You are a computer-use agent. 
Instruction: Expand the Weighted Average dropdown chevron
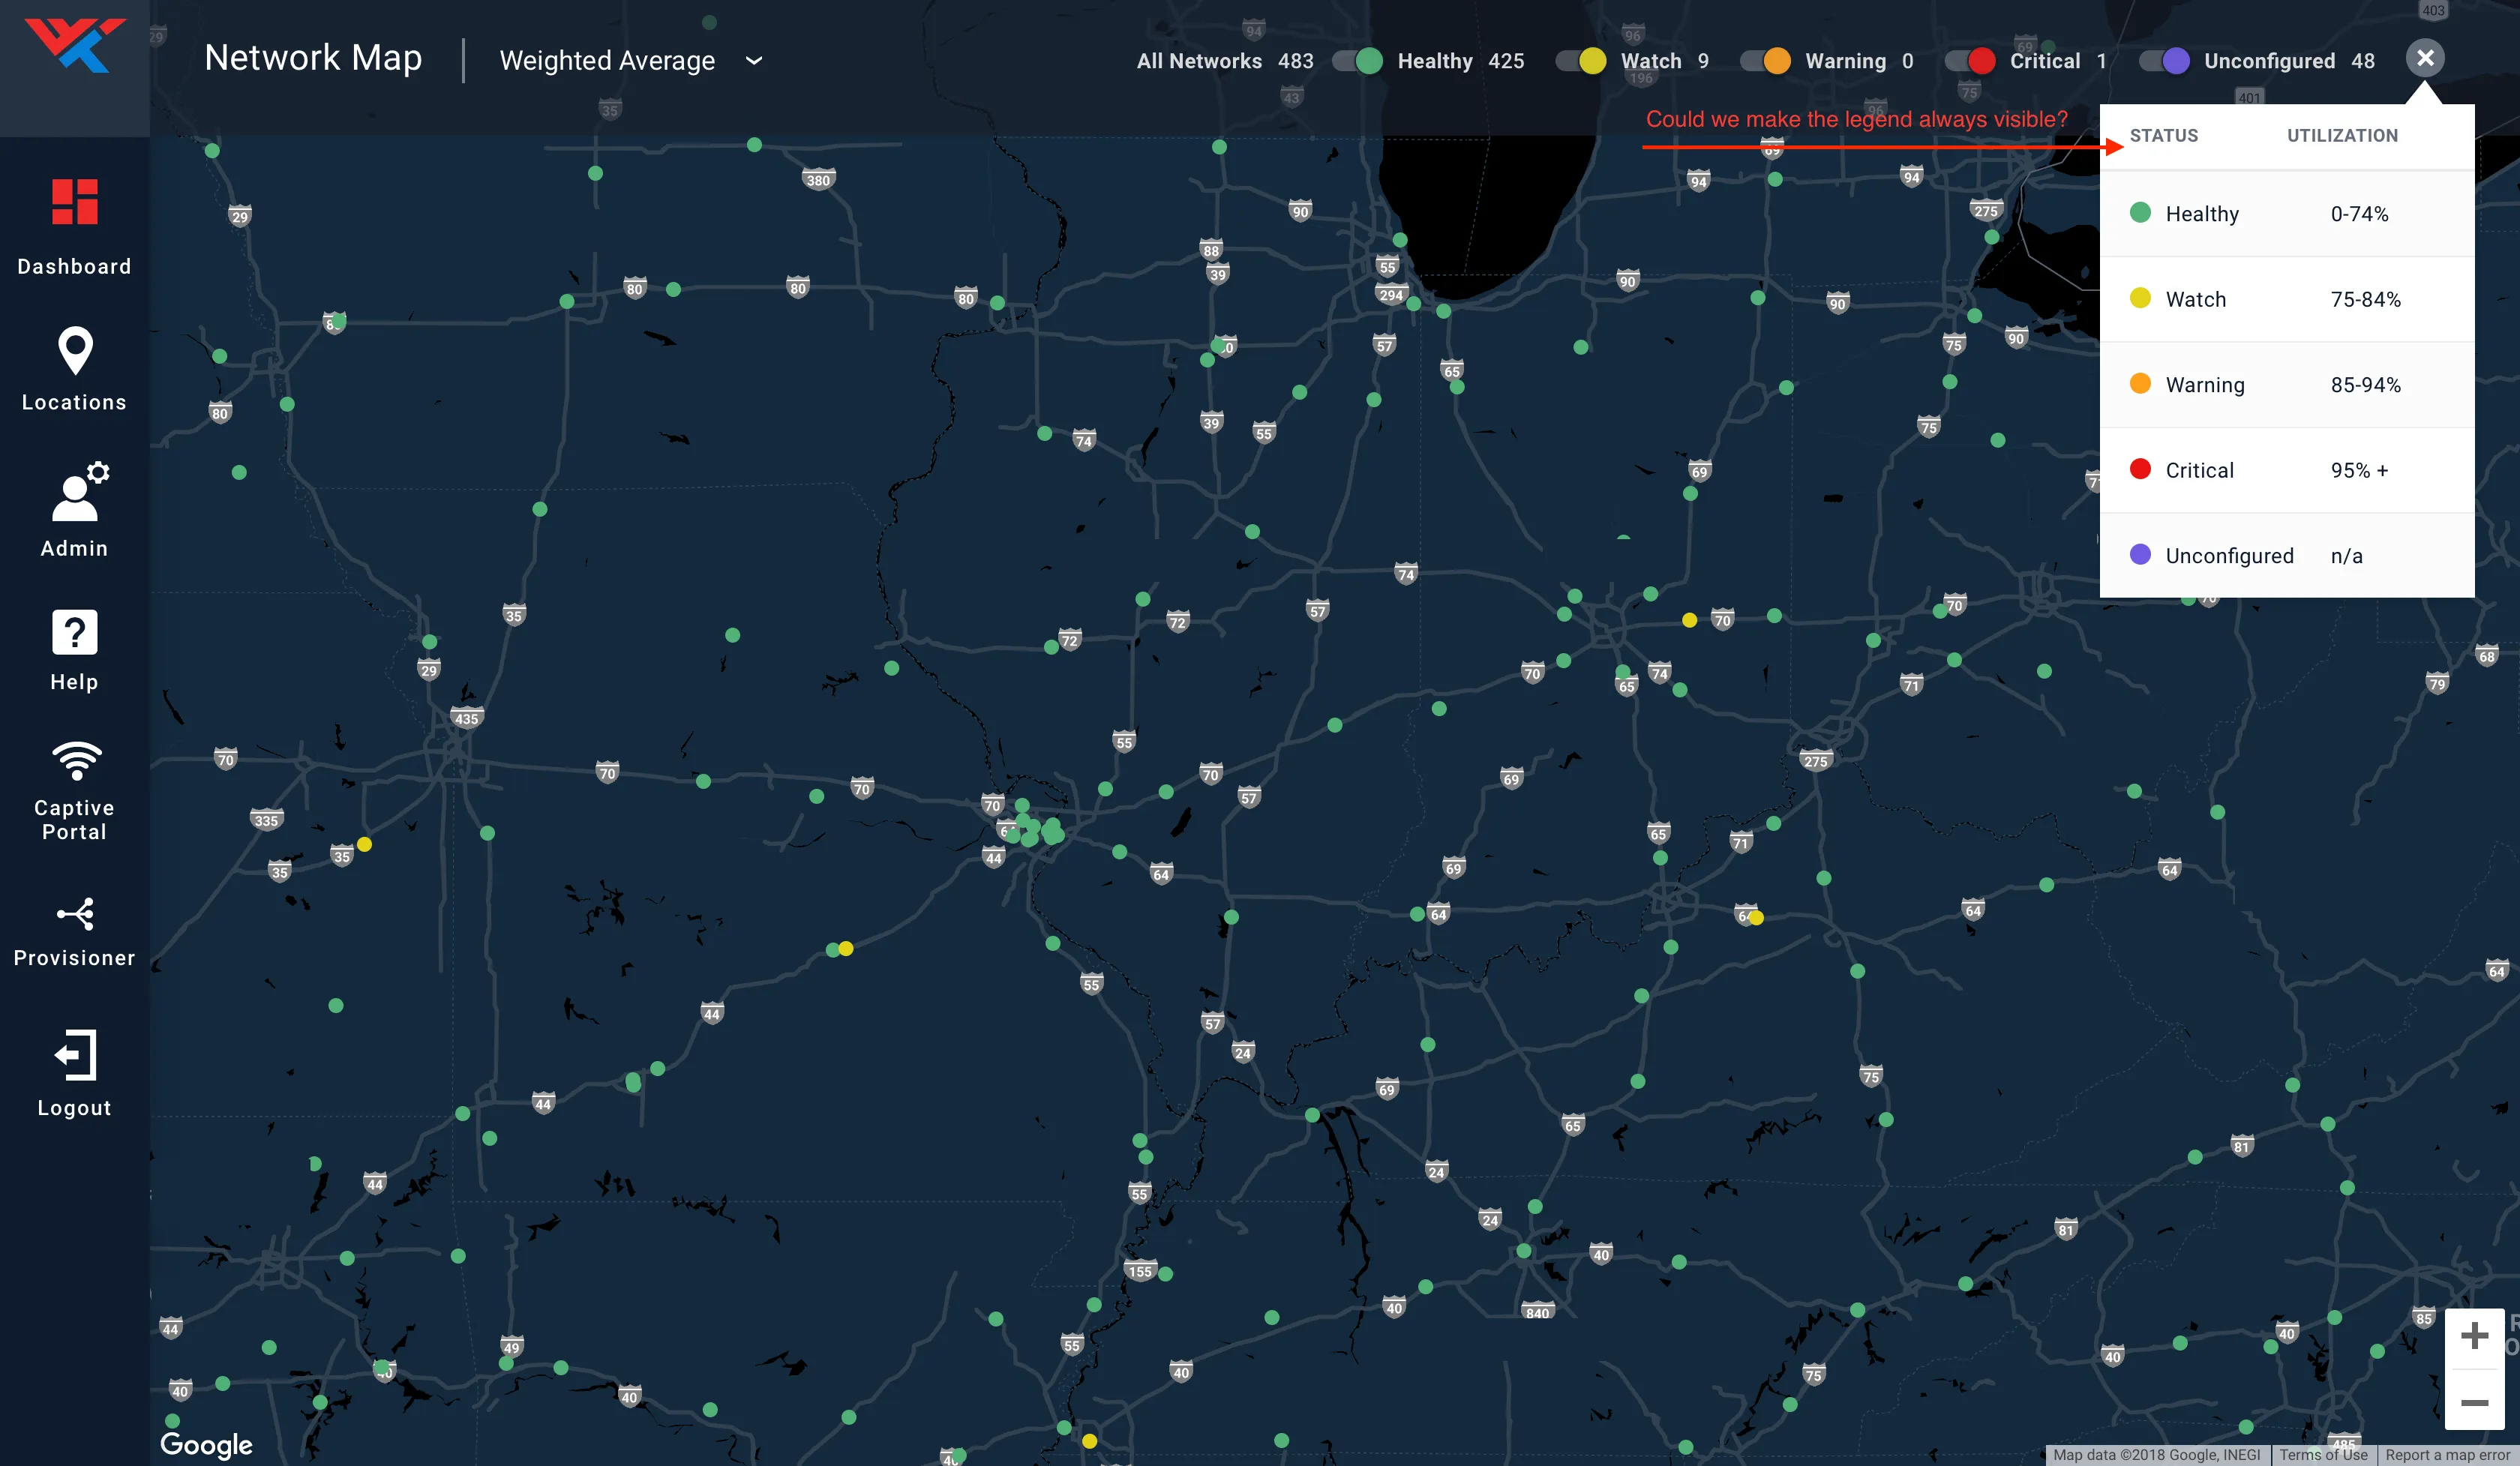[x=755, y=61]
